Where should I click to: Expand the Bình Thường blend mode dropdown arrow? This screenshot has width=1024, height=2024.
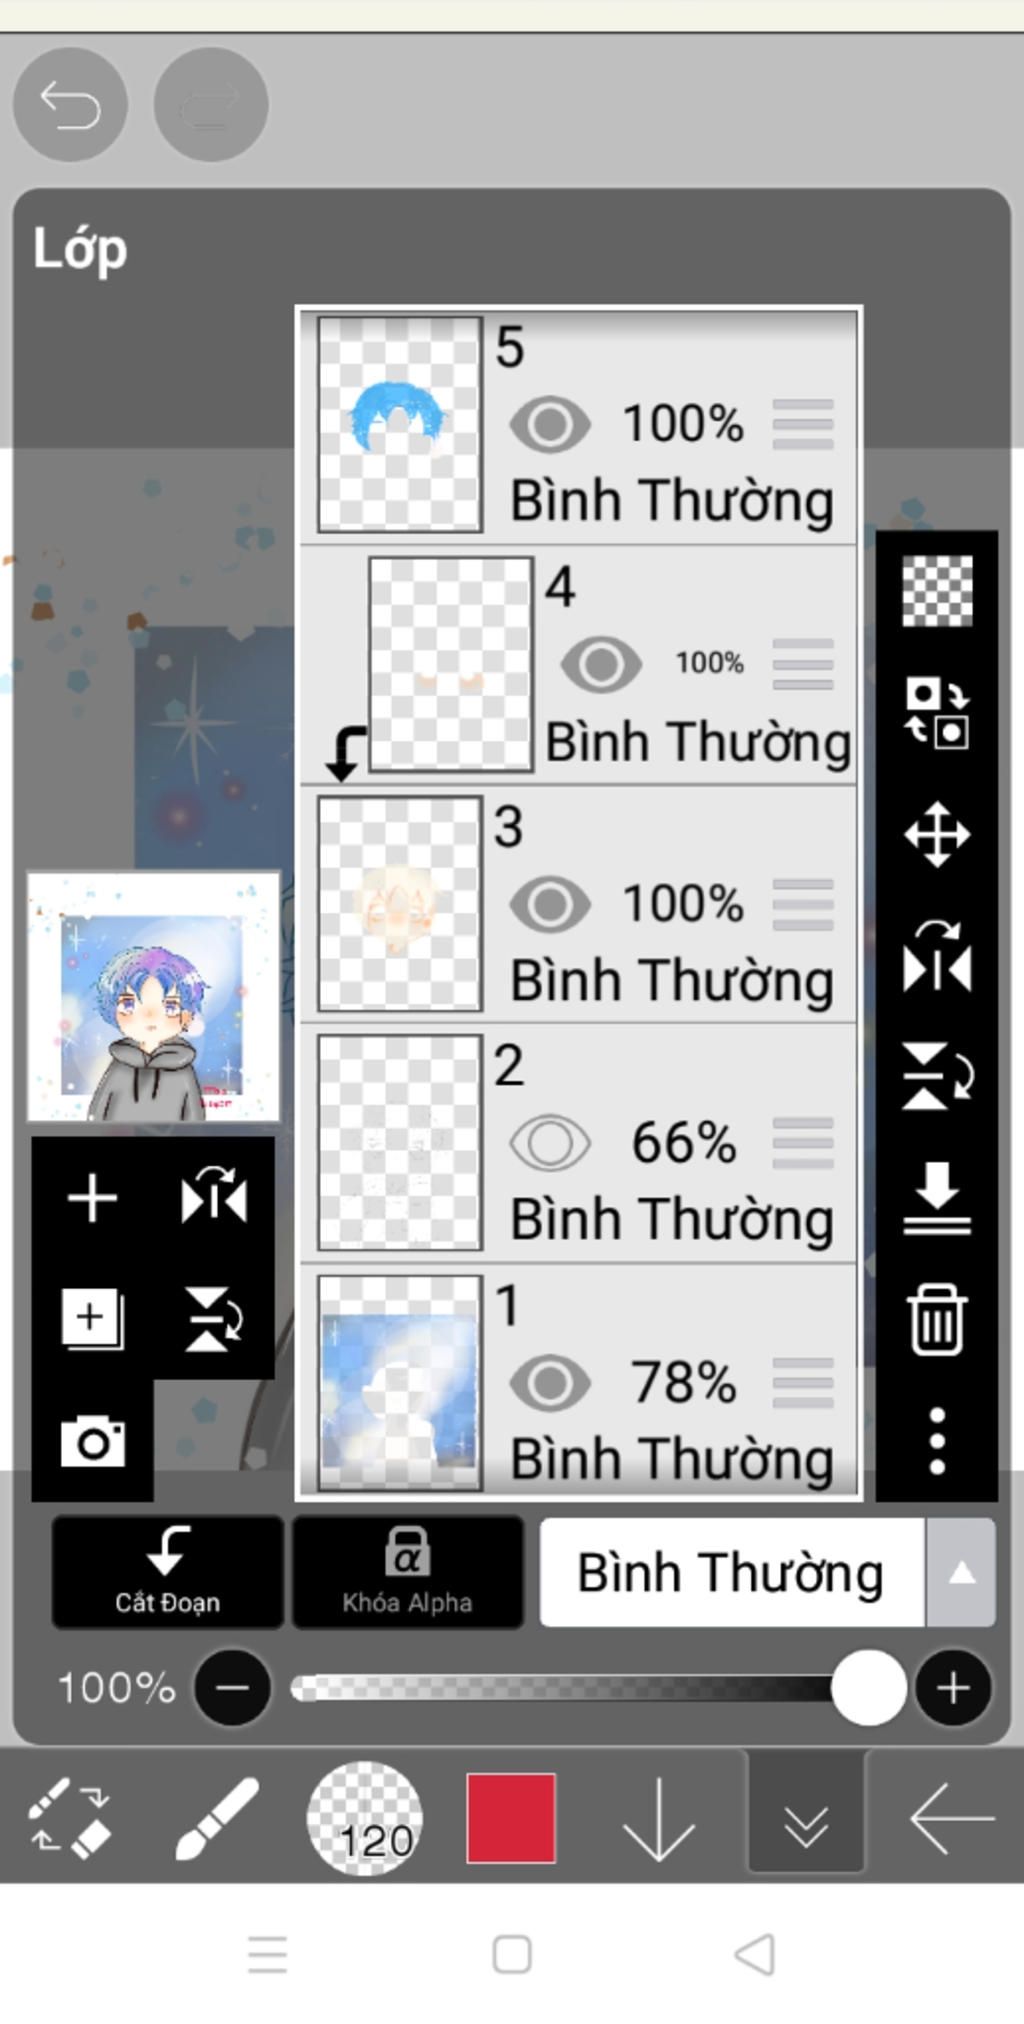[961, 1573]
